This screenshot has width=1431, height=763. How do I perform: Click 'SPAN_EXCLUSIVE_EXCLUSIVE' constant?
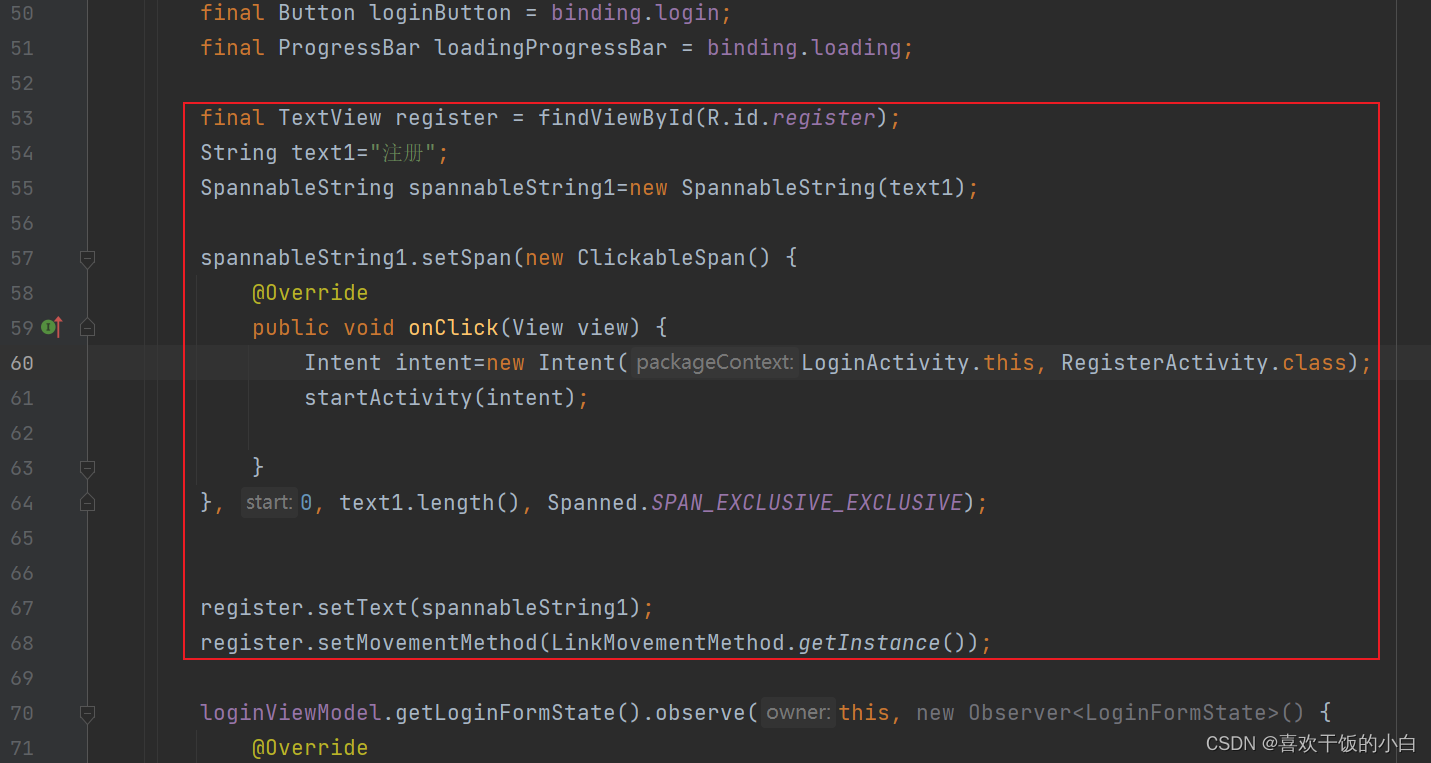point(807,502)
